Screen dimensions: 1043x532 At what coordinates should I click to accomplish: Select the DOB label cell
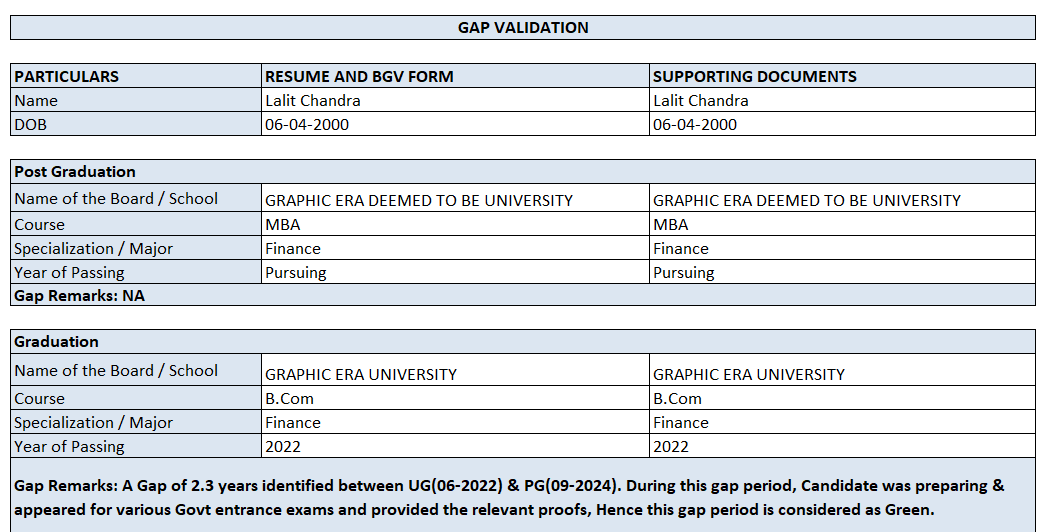[31, 124]
